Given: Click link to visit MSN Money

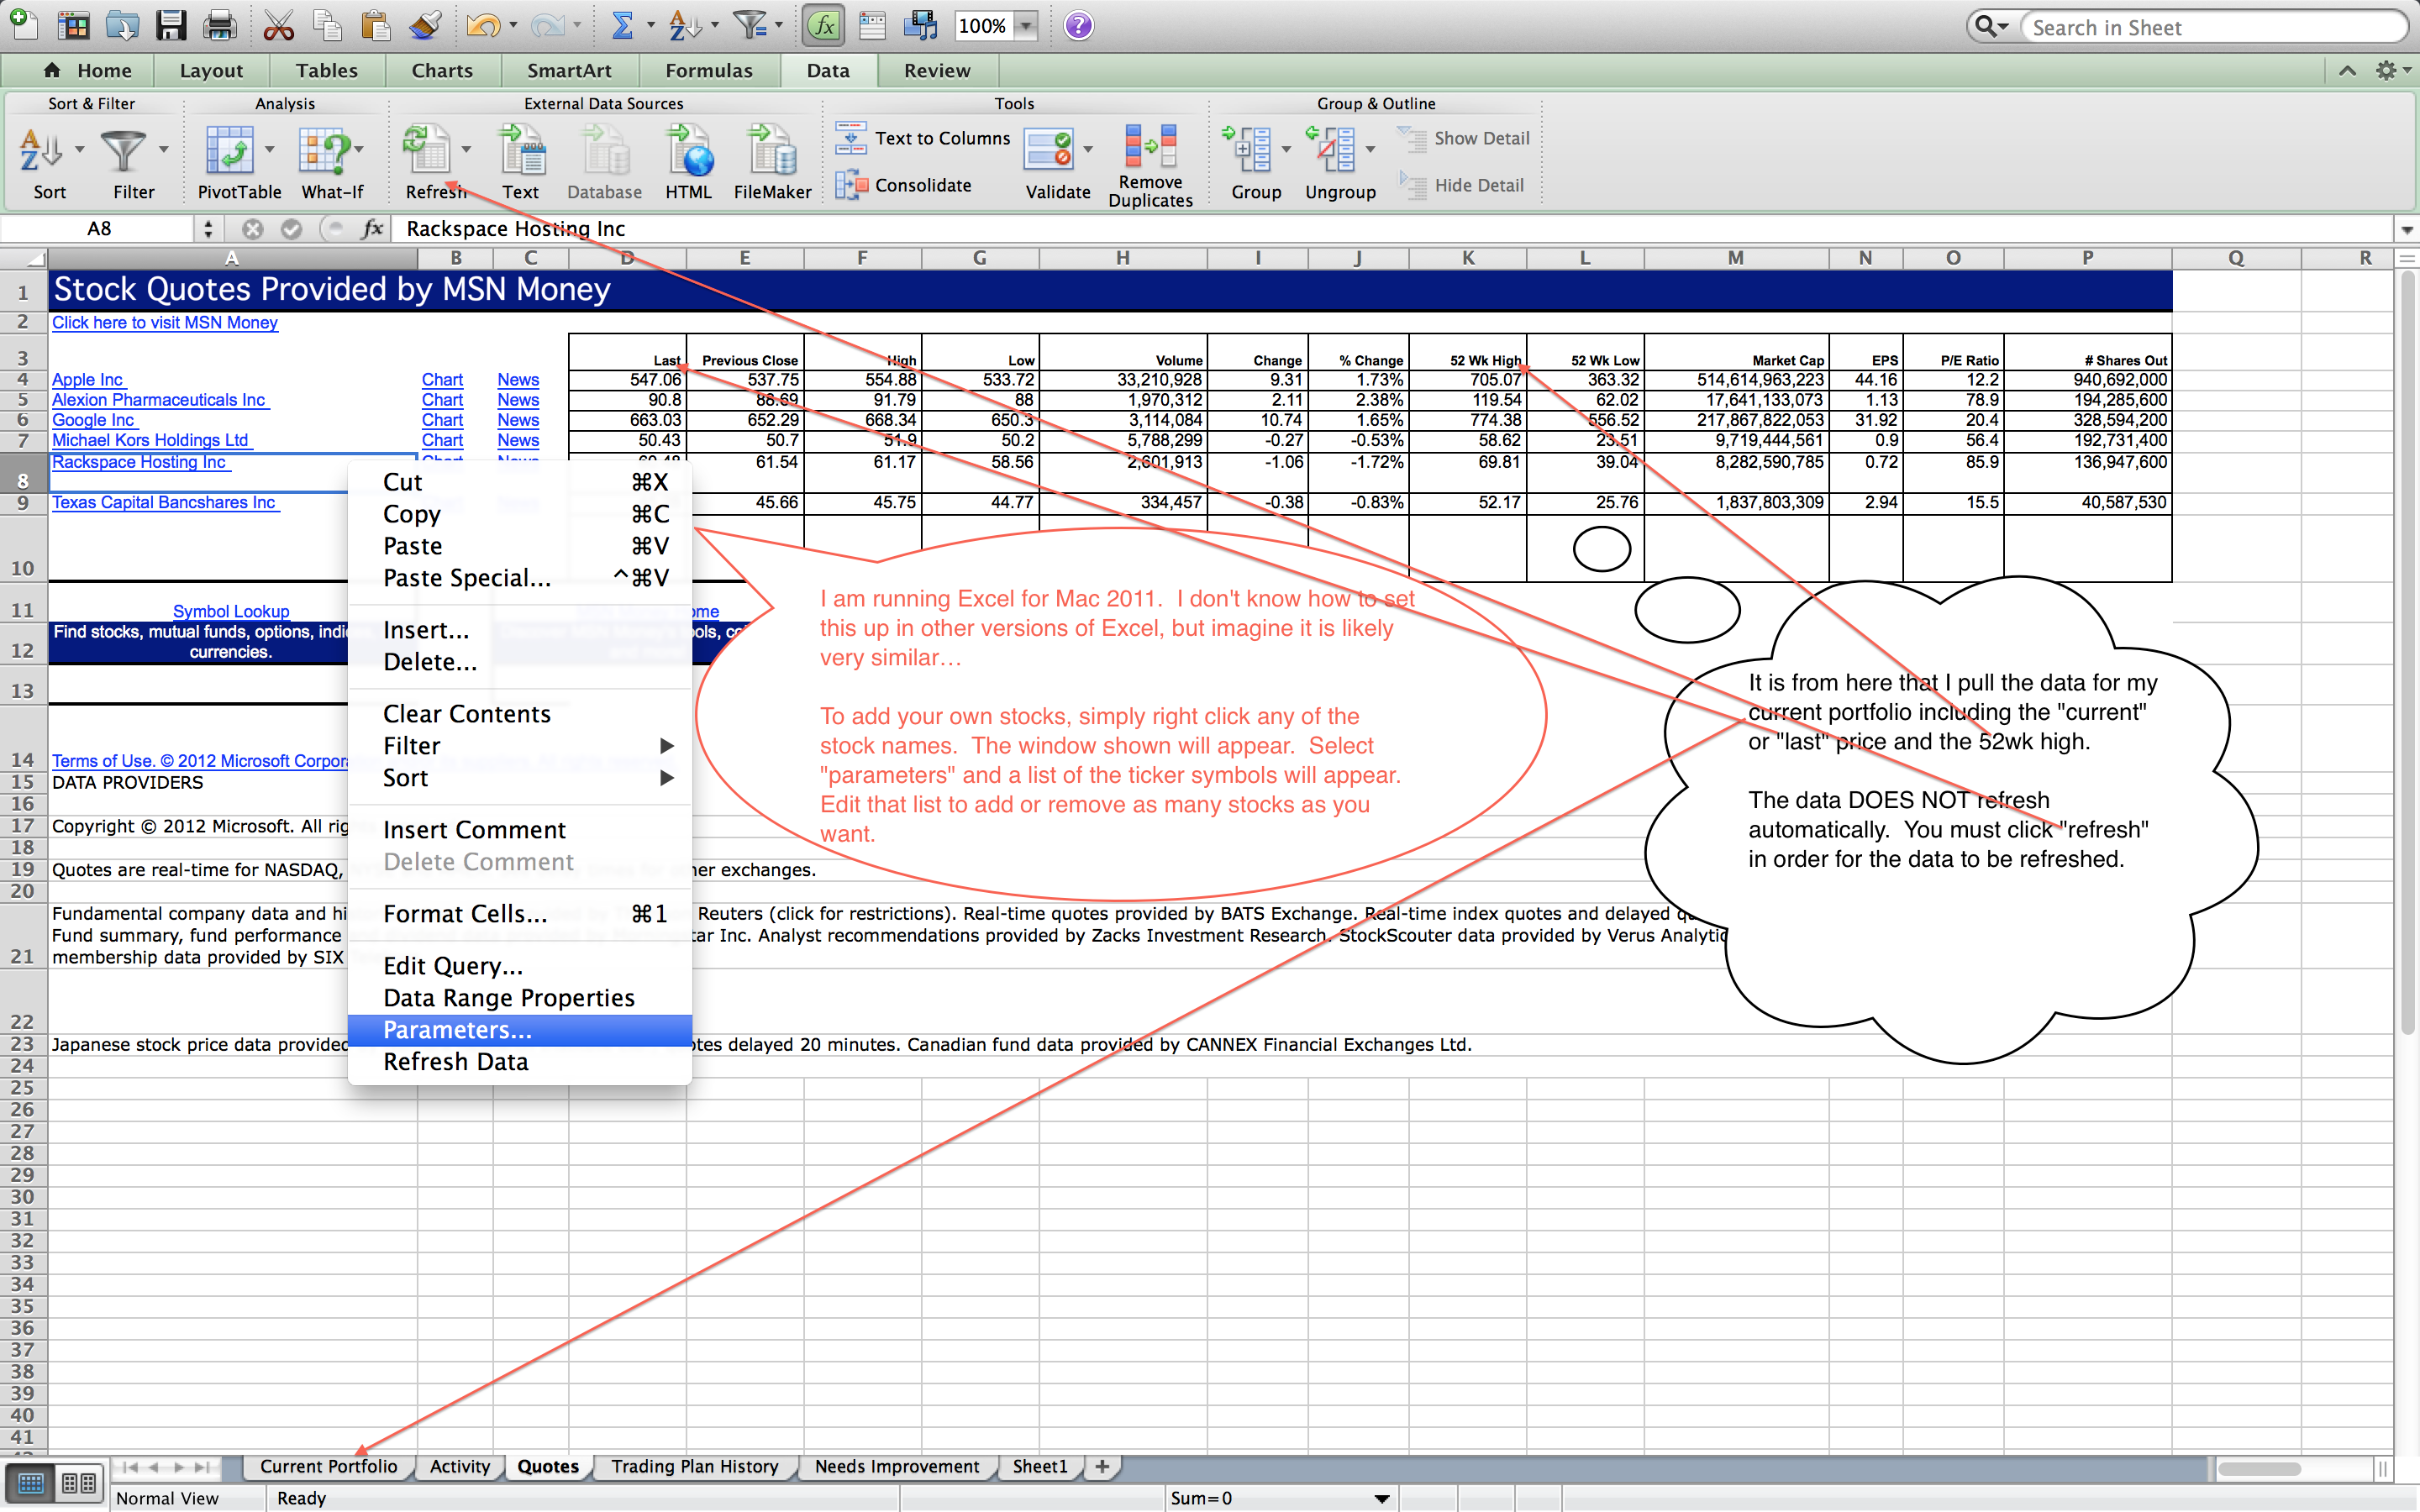Looking at the screenshot, I should (167, 321).
